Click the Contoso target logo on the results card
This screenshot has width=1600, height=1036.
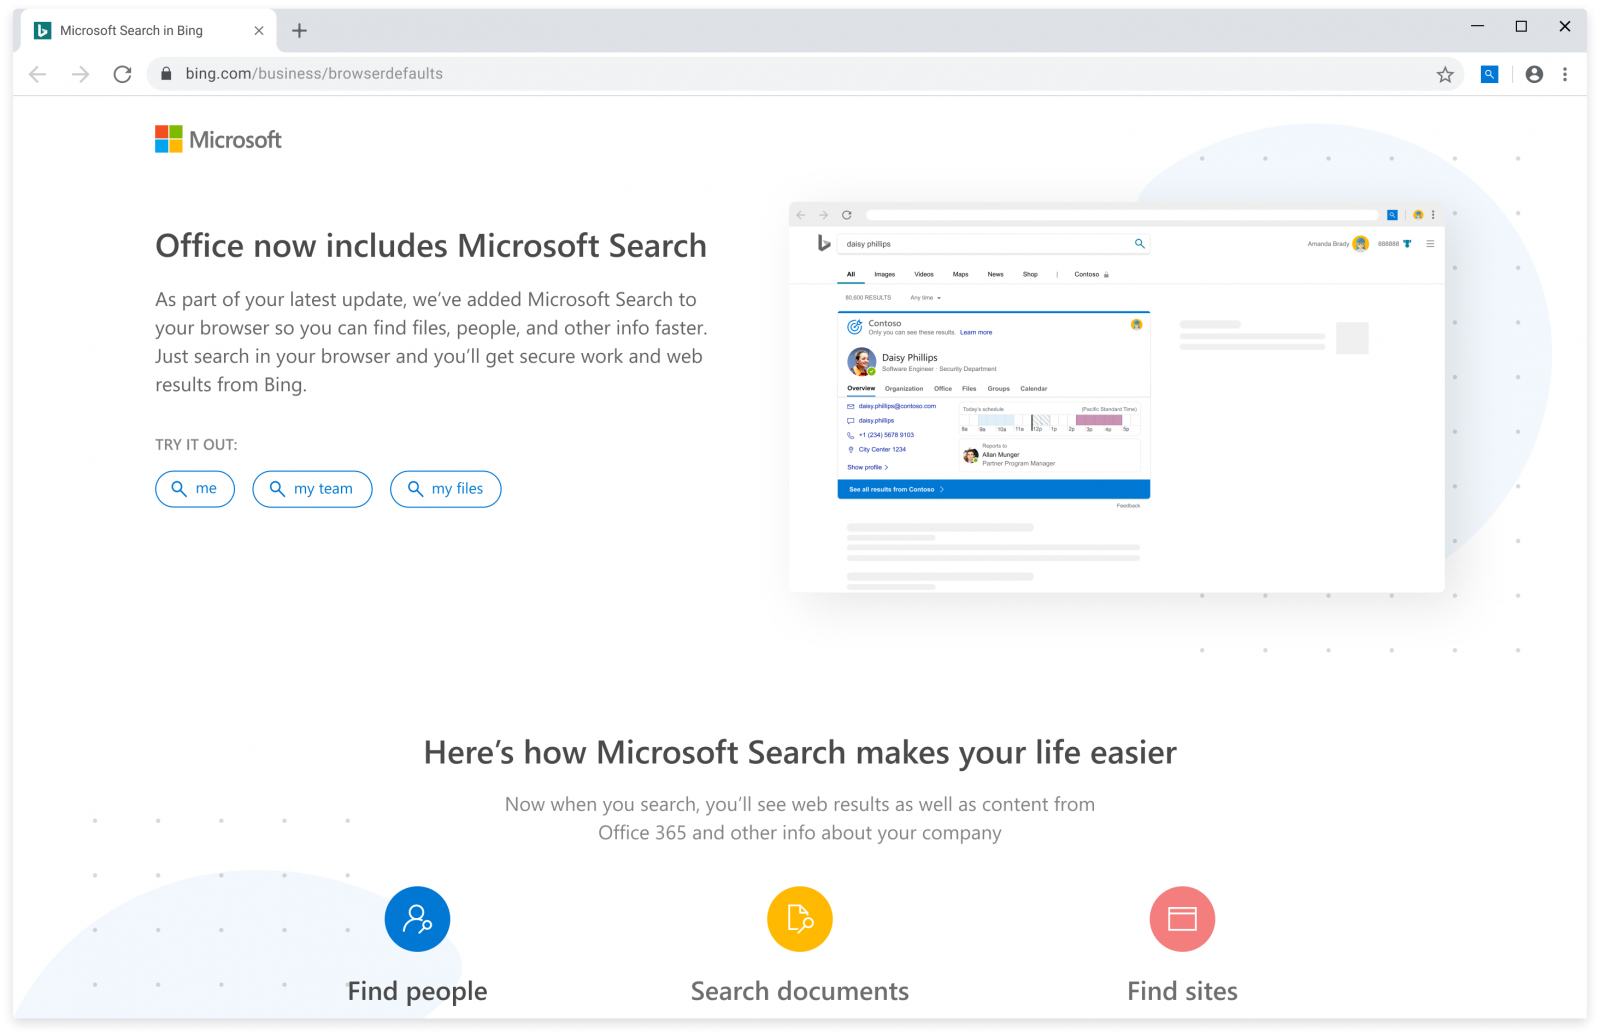(x=854, y=326)
